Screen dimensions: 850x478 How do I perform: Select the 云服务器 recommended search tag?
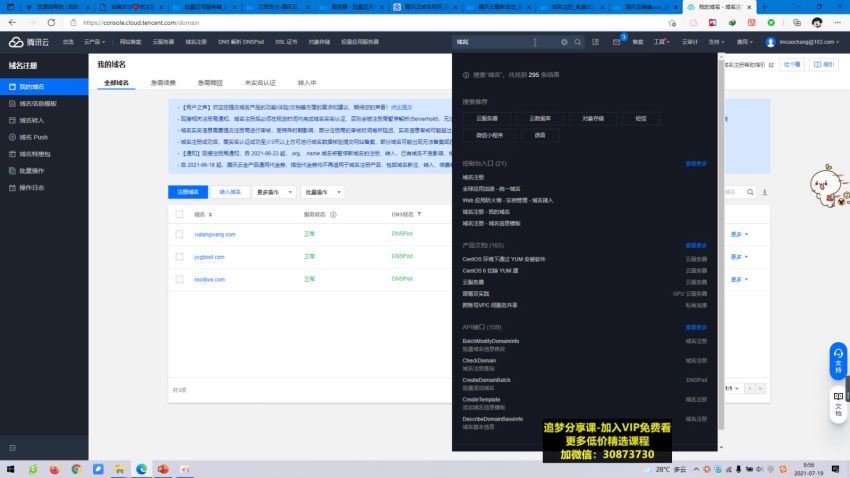pyautogui.click(x=487, y=118)
